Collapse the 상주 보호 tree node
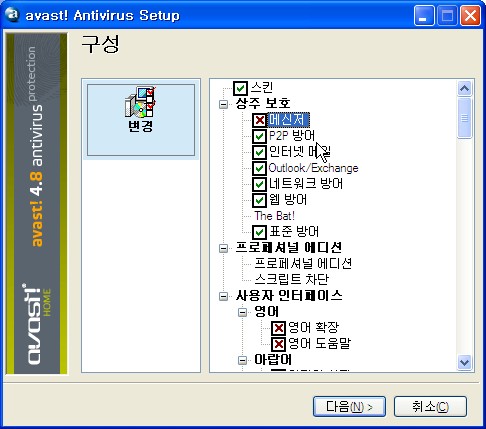The width and height of the screenshot is (486, 429). point(223,104)
